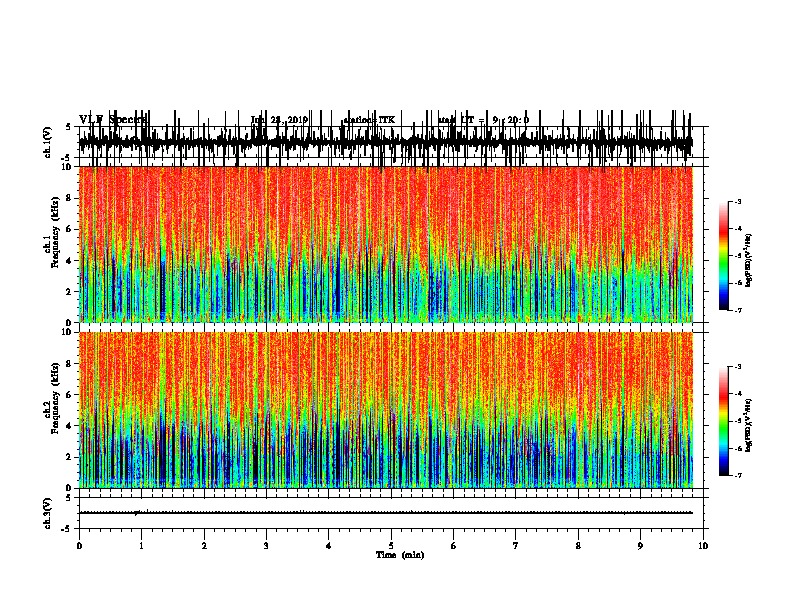Viewport: 792px width, 612px height.
Task: Click the time axis tick label "7"
Action: (516, 546)
